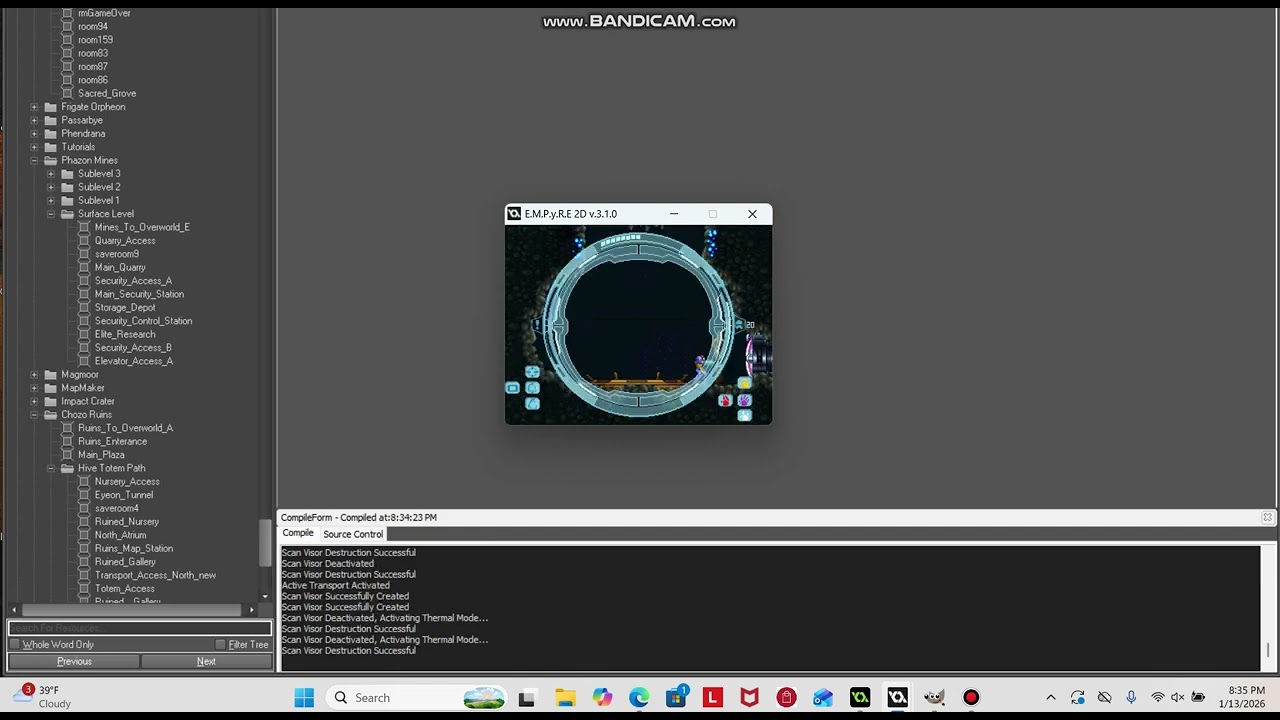
Task: Switch to green GameMaker taskbar icon
Action: (x=860, y=697)
